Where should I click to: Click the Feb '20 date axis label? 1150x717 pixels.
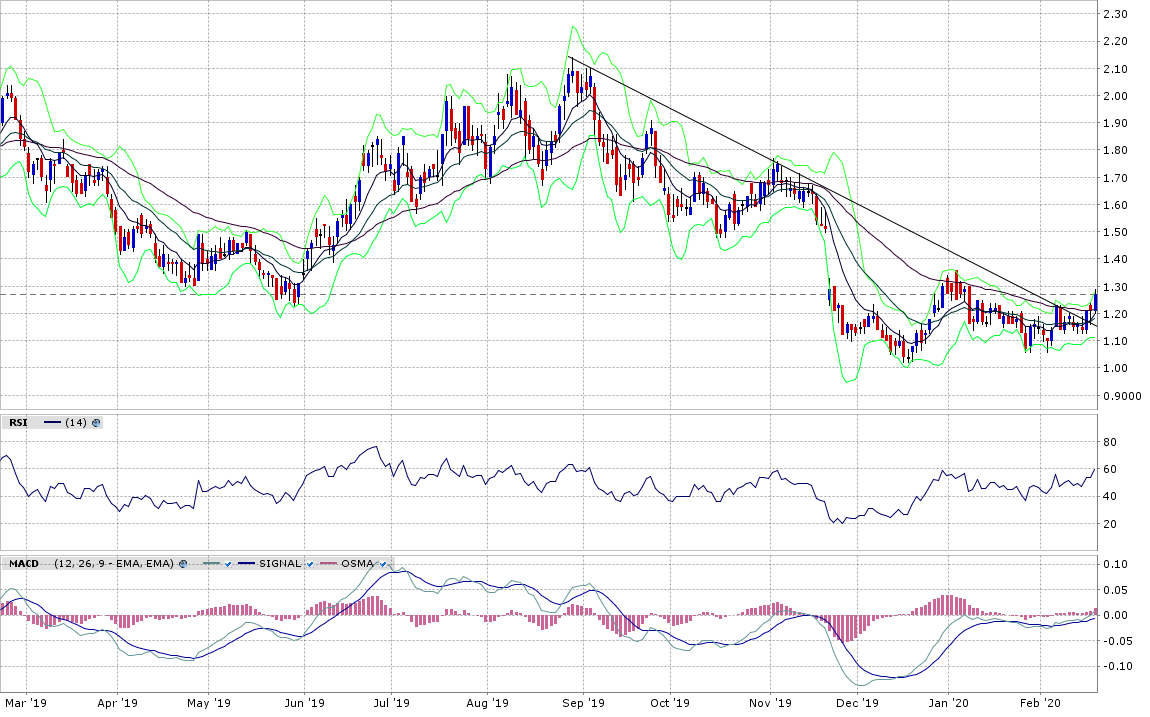1040,704
